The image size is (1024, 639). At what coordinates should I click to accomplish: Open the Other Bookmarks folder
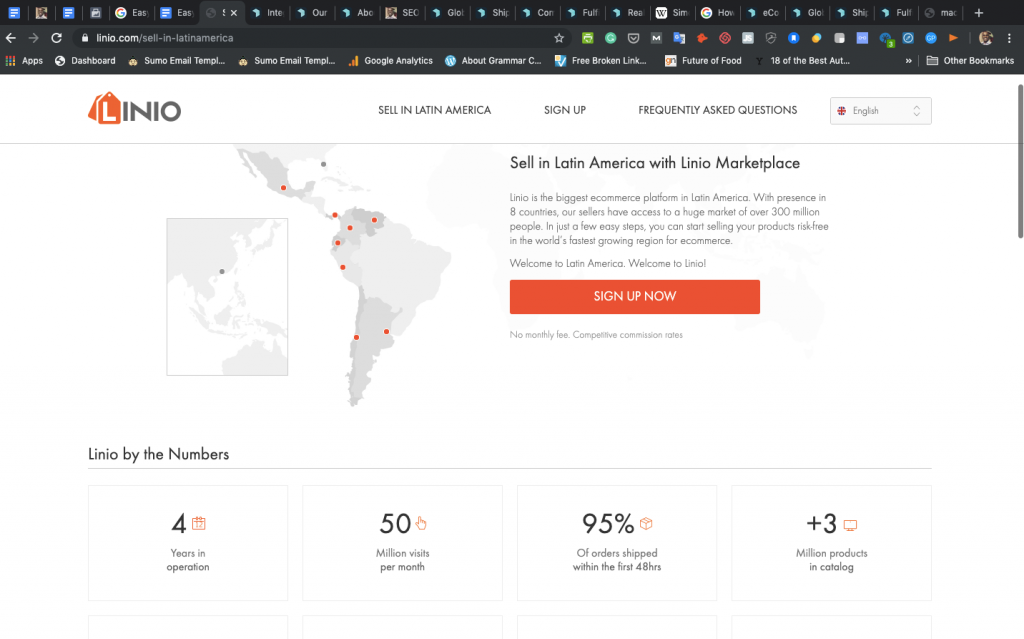point(970,61)
